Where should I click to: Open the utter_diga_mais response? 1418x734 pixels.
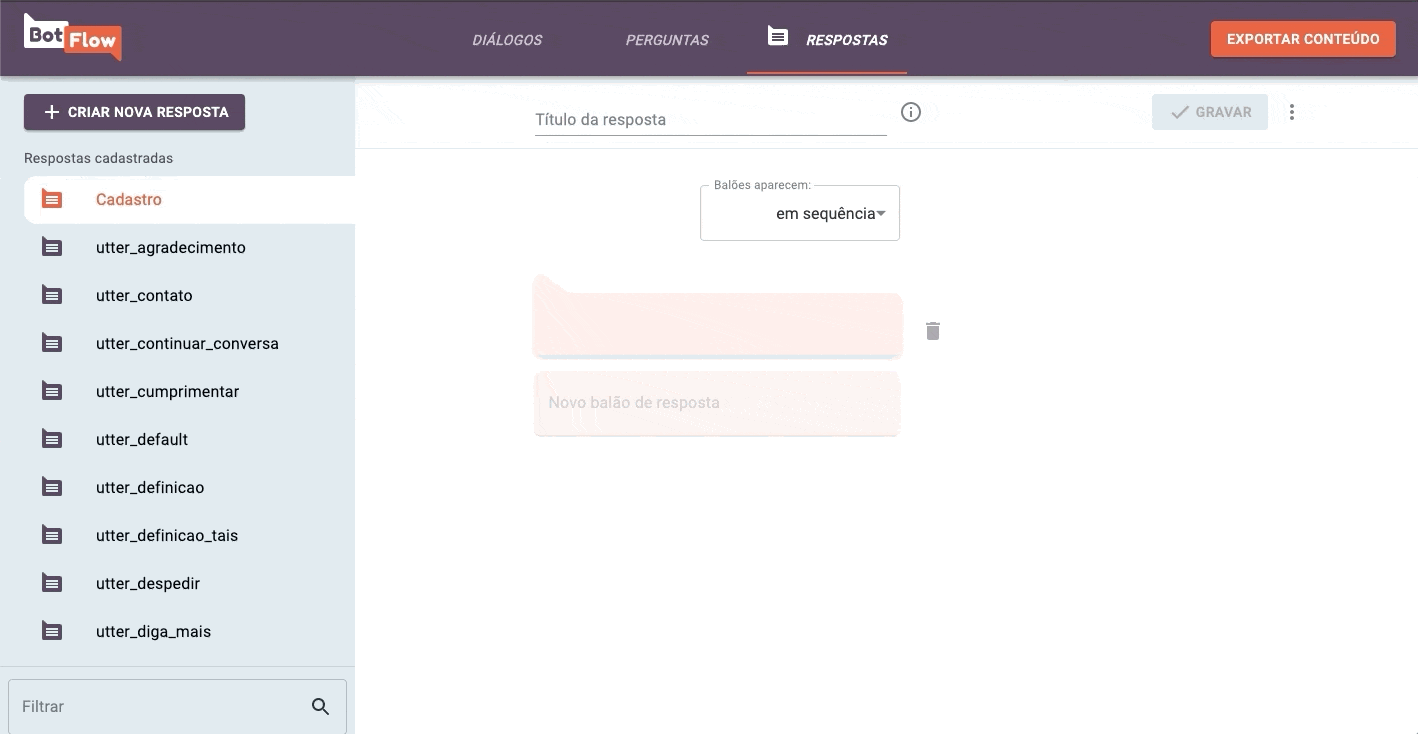153,632
